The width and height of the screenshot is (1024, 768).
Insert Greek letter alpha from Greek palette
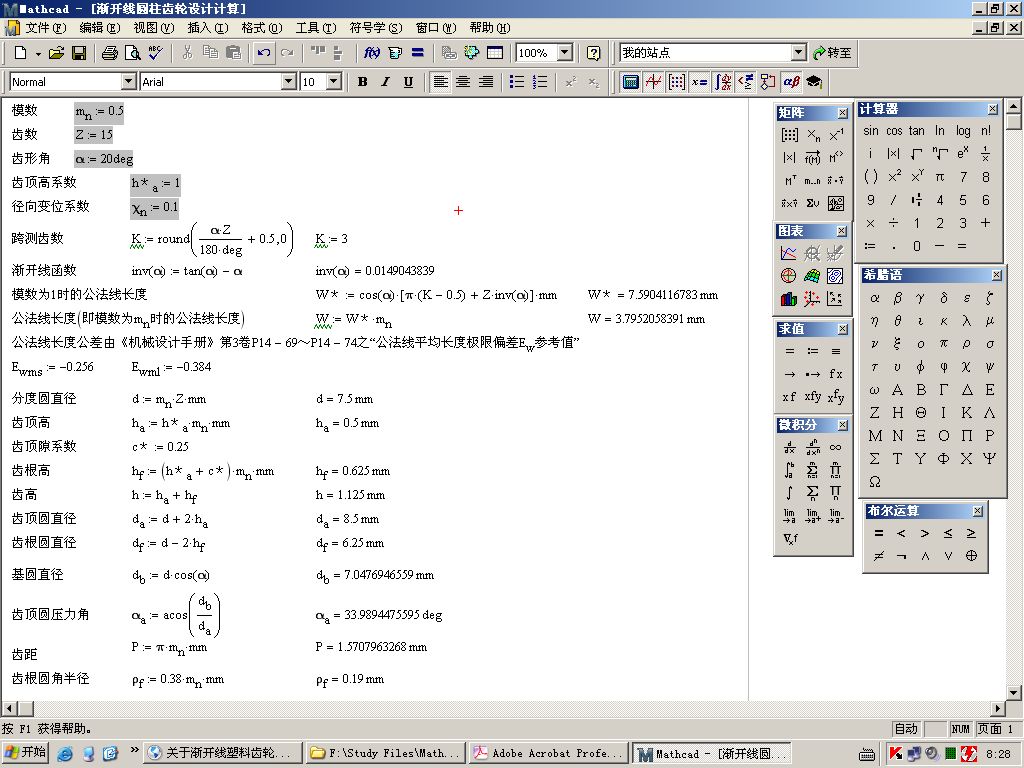[874, 298]
